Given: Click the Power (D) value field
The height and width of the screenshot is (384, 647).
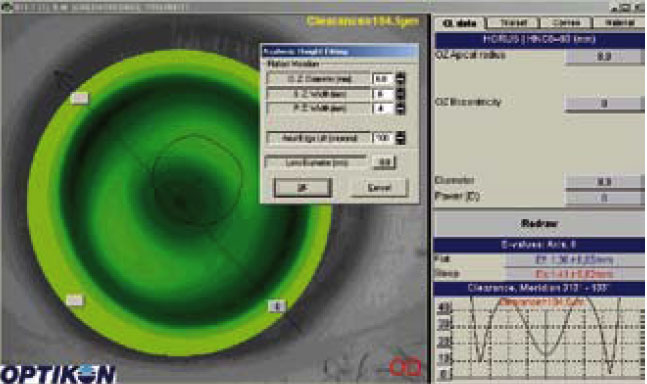Looking at the screenshot, I should tap(604, 198).
